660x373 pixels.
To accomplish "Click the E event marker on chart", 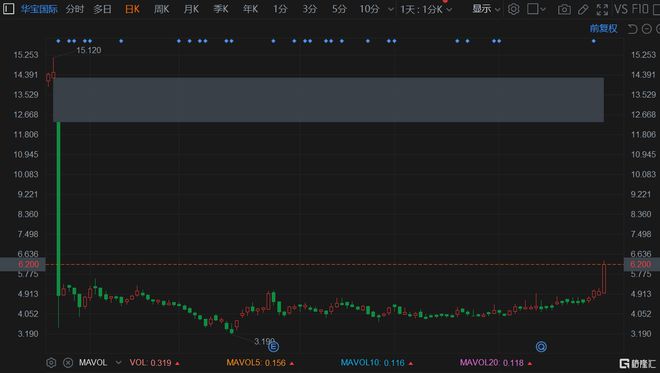I will pos(273,347).
